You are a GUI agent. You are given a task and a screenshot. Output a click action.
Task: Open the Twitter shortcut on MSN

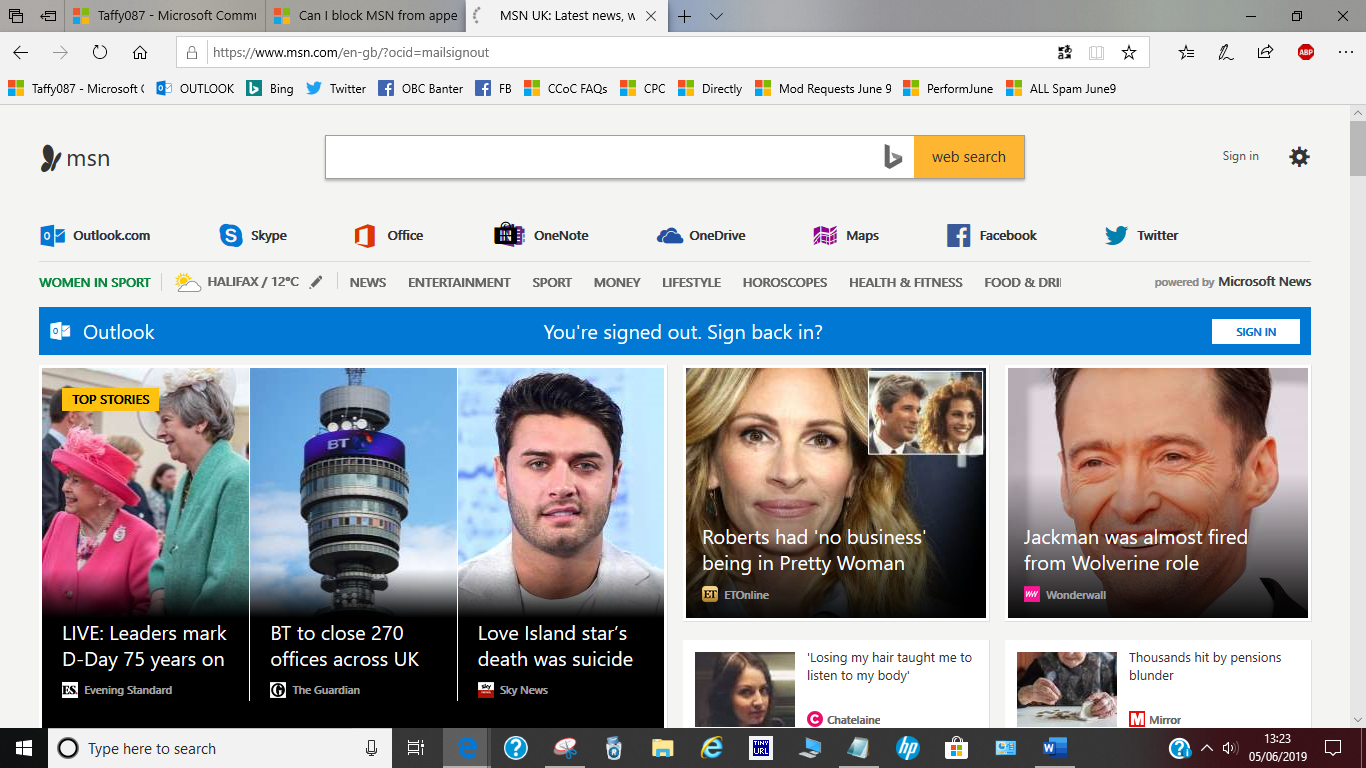click(1141, 235)
